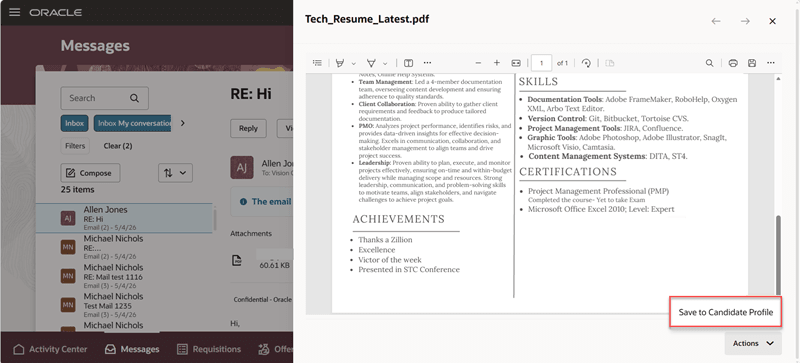Click the Reply button
The height and width of the screenshot is (363, 800).
point(248,128)
